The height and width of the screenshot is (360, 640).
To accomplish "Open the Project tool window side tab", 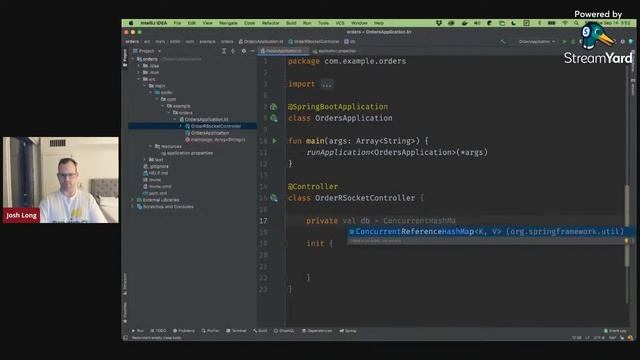I will click(125, 58).
